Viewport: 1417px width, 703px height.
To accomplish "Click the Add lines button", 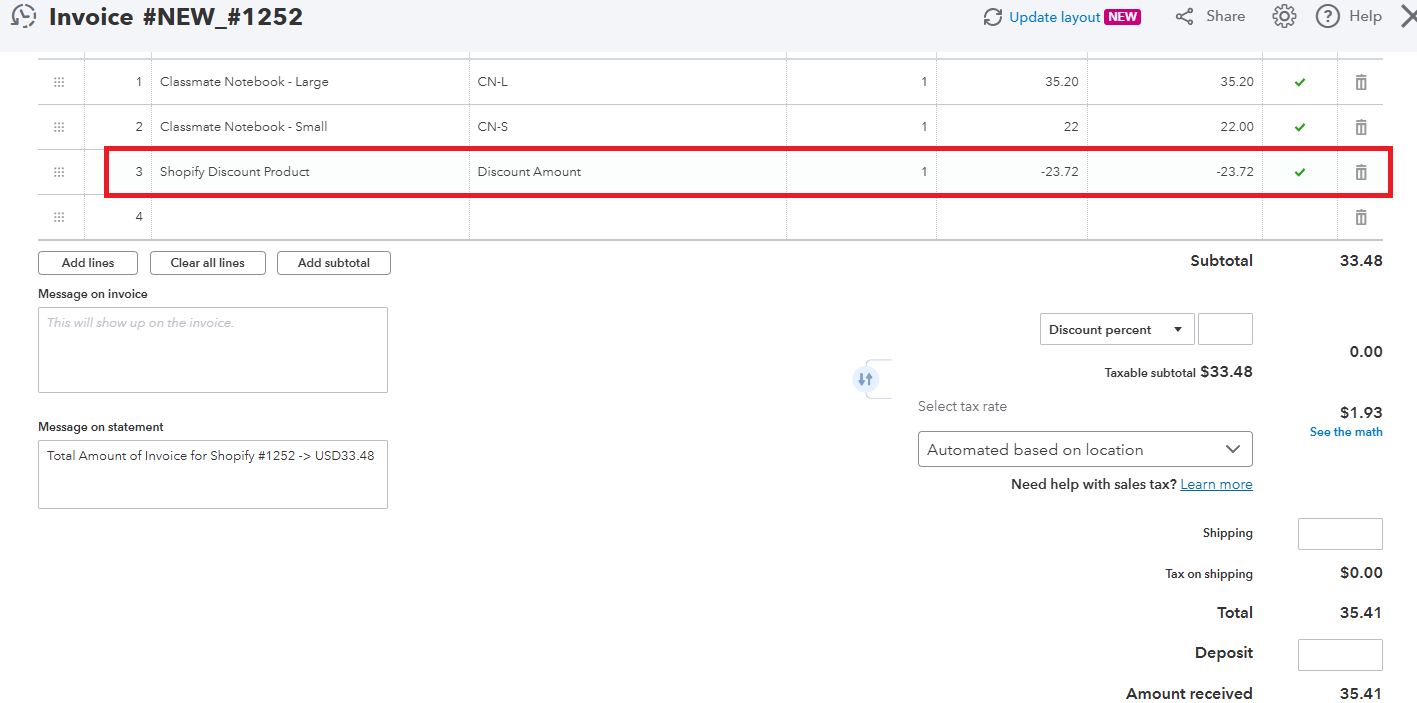I will 88,263.
